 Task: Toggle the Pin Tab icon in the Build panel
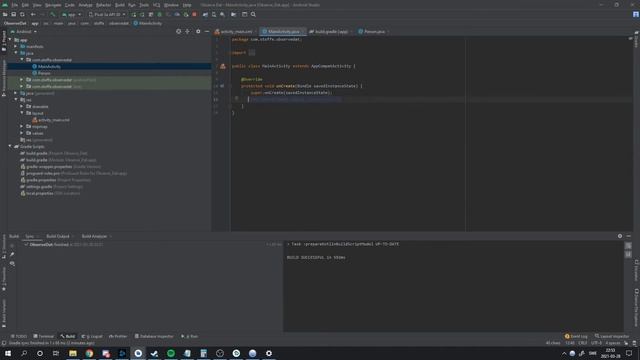pyautogui.click(x=12, y=254)
